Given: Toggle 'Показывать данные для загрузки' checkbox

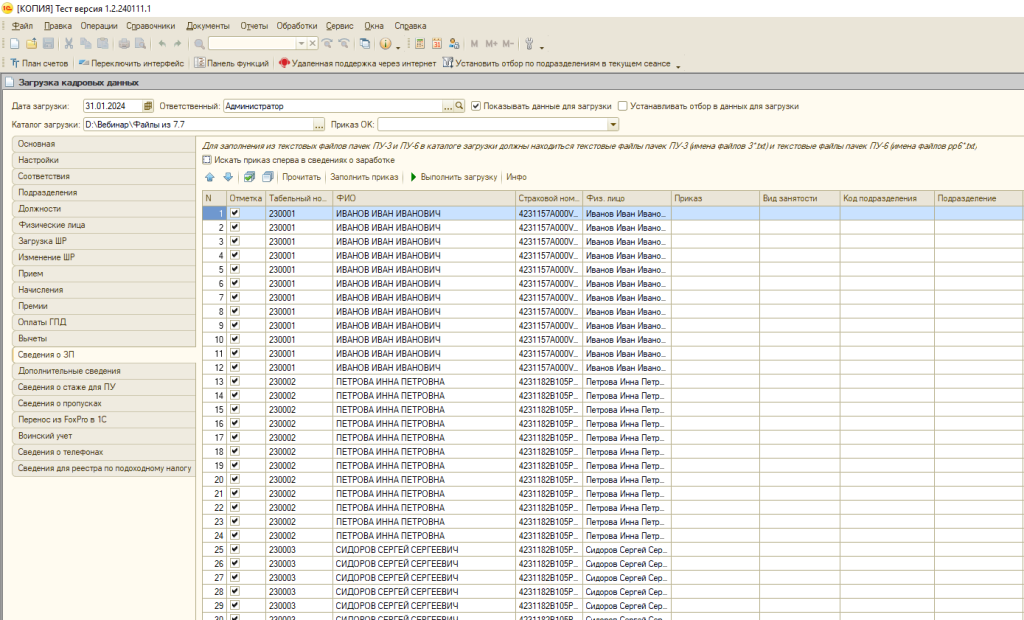Looking at the screenshot, I should (476, 106).
